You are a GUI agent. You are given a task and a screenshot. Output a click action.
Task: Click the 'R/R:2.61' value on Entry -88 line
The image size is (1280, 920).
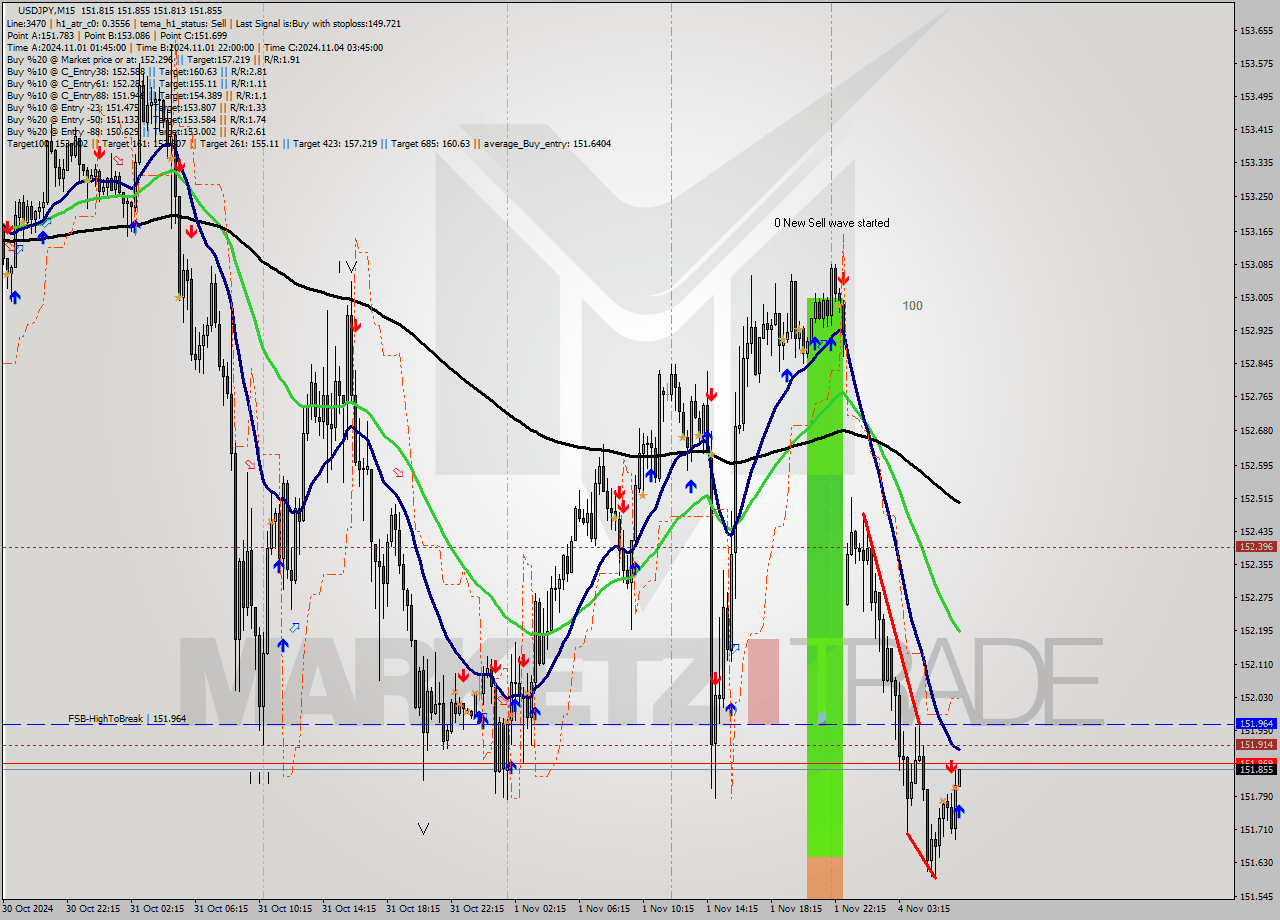248,131
